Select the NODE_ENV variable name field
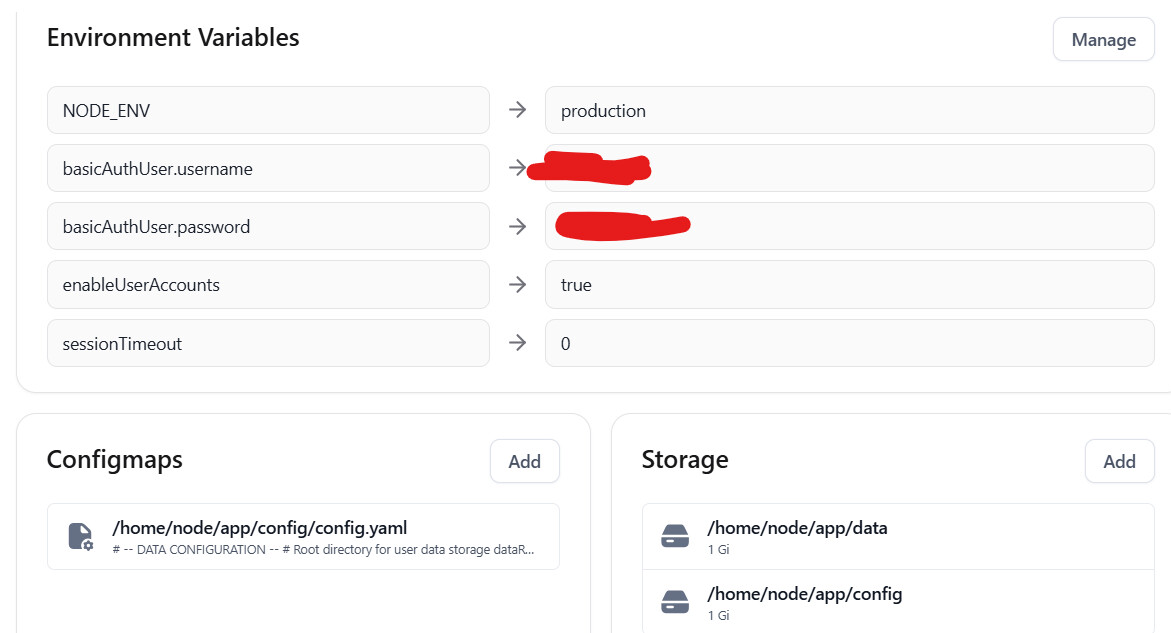1171x633 pixels. (x=268, y=110)
